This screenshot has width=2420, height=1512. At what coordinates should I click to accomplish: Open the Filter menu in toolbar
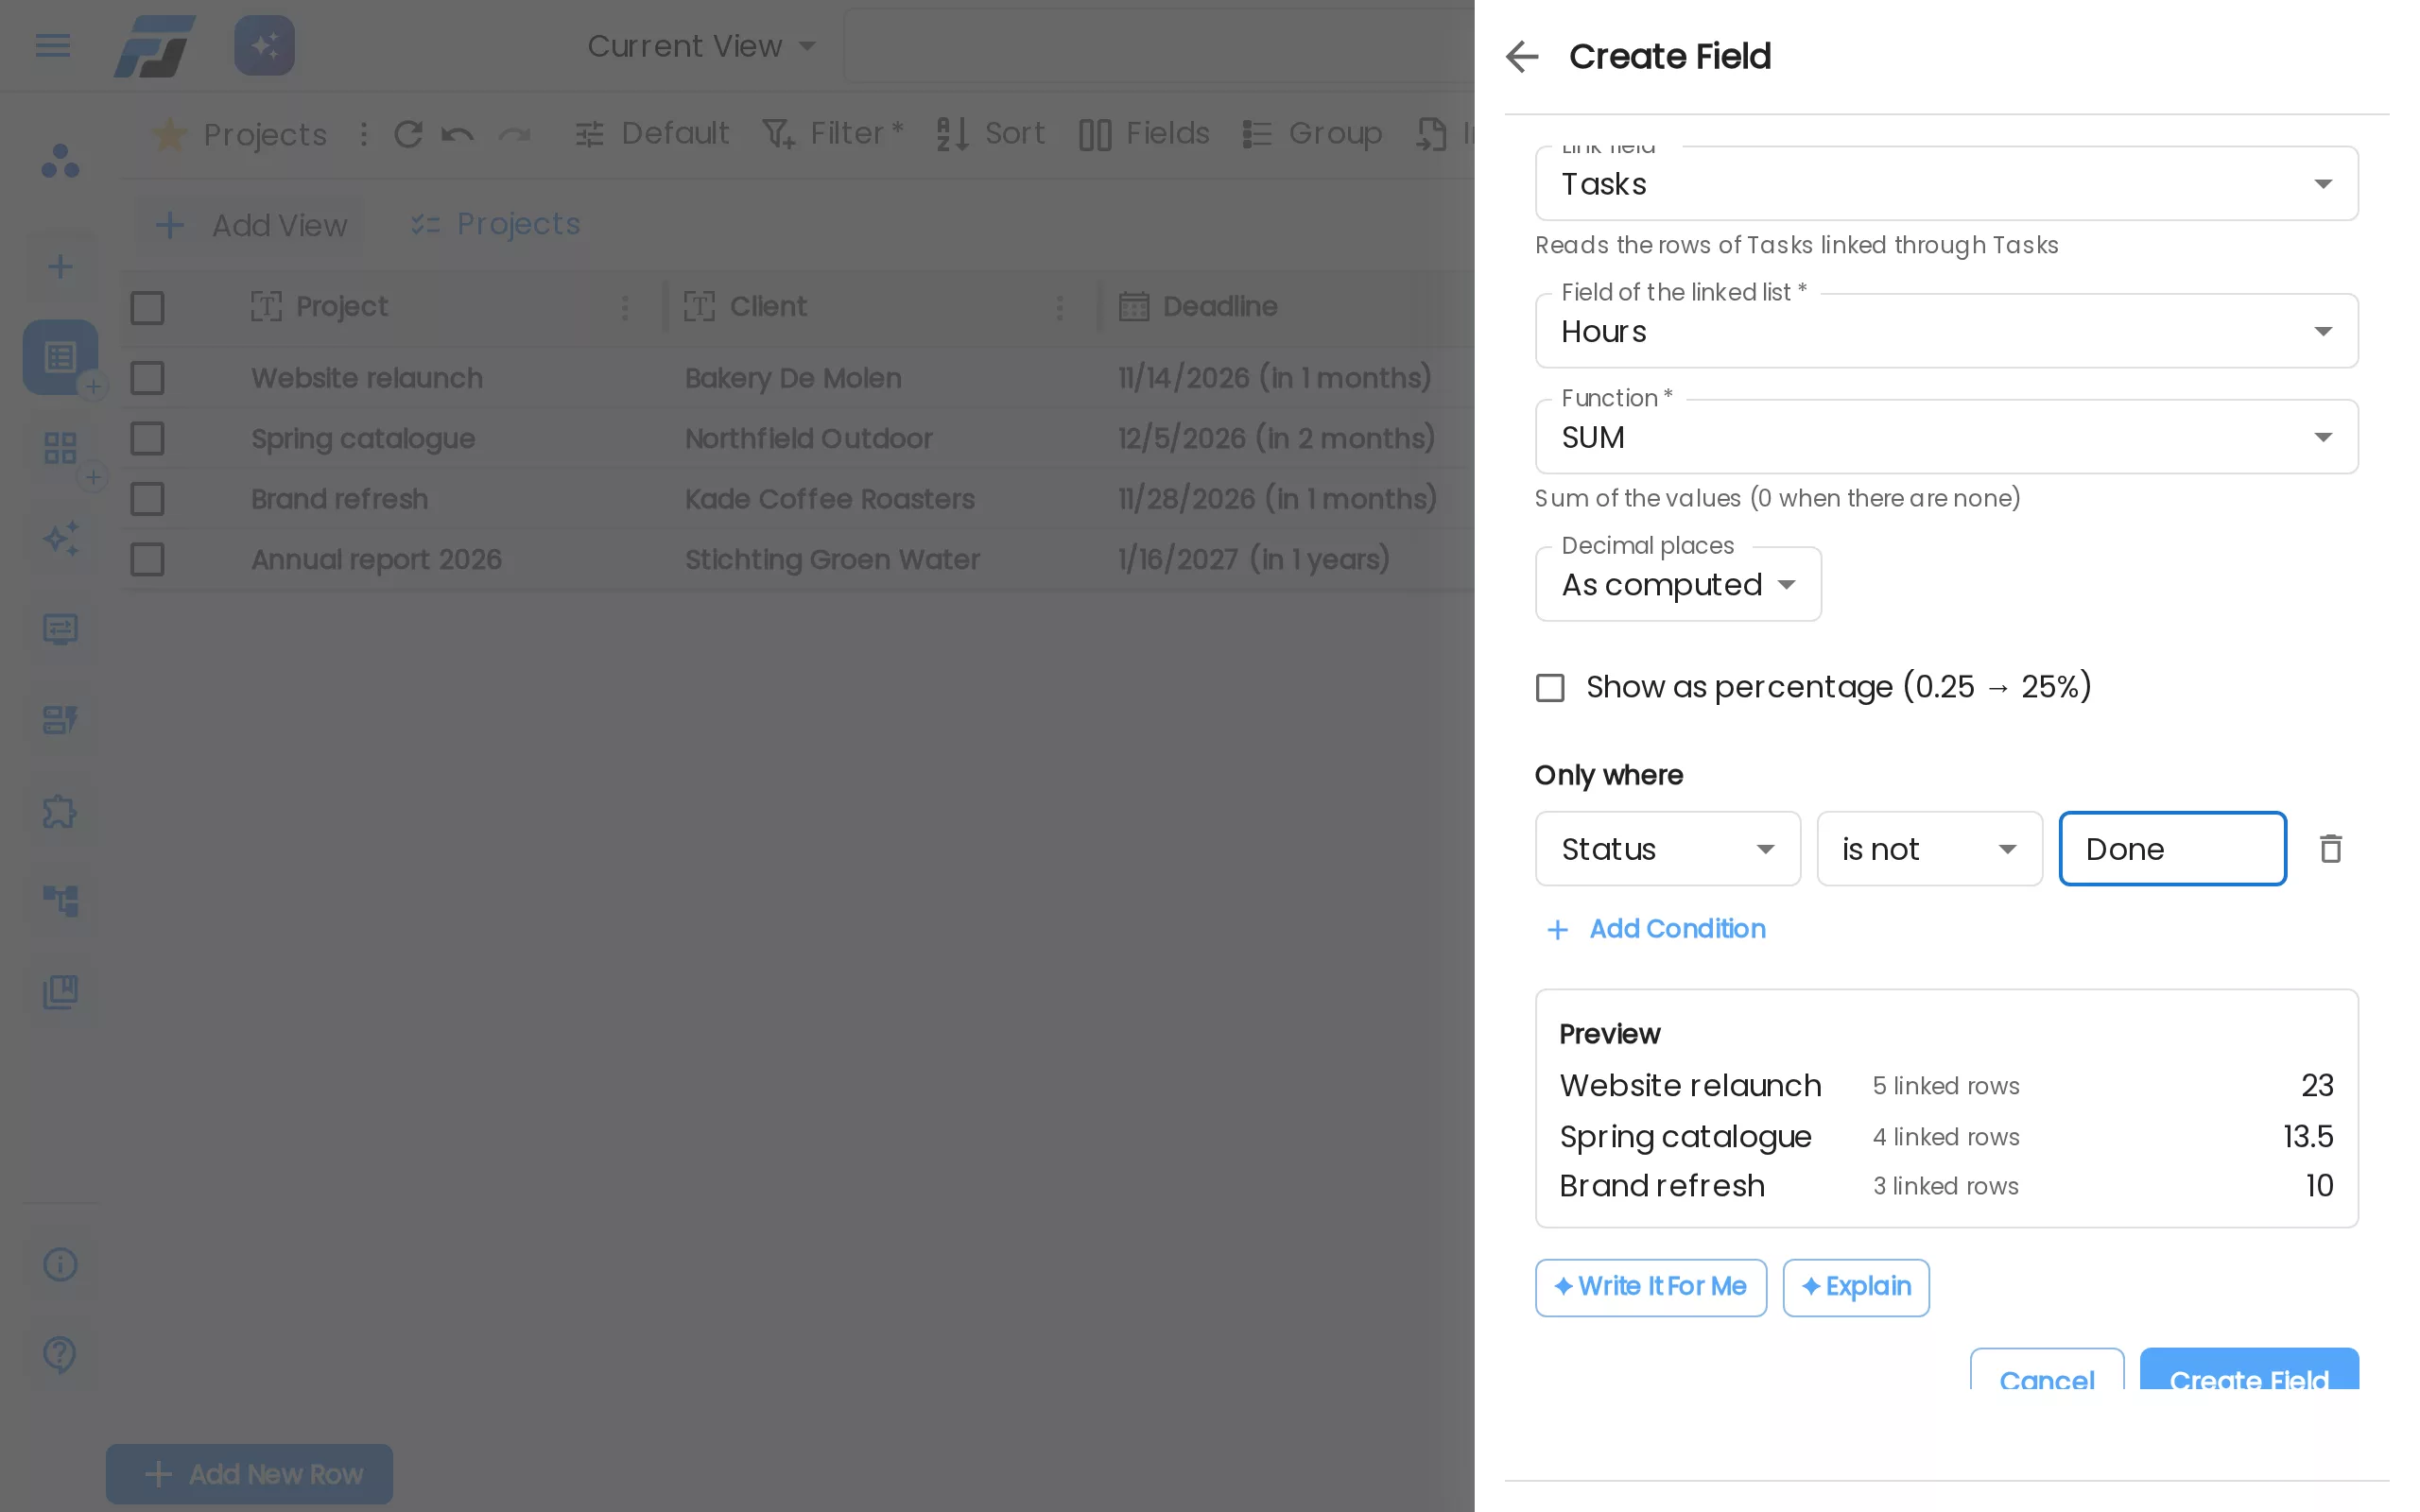coord(832,134)
